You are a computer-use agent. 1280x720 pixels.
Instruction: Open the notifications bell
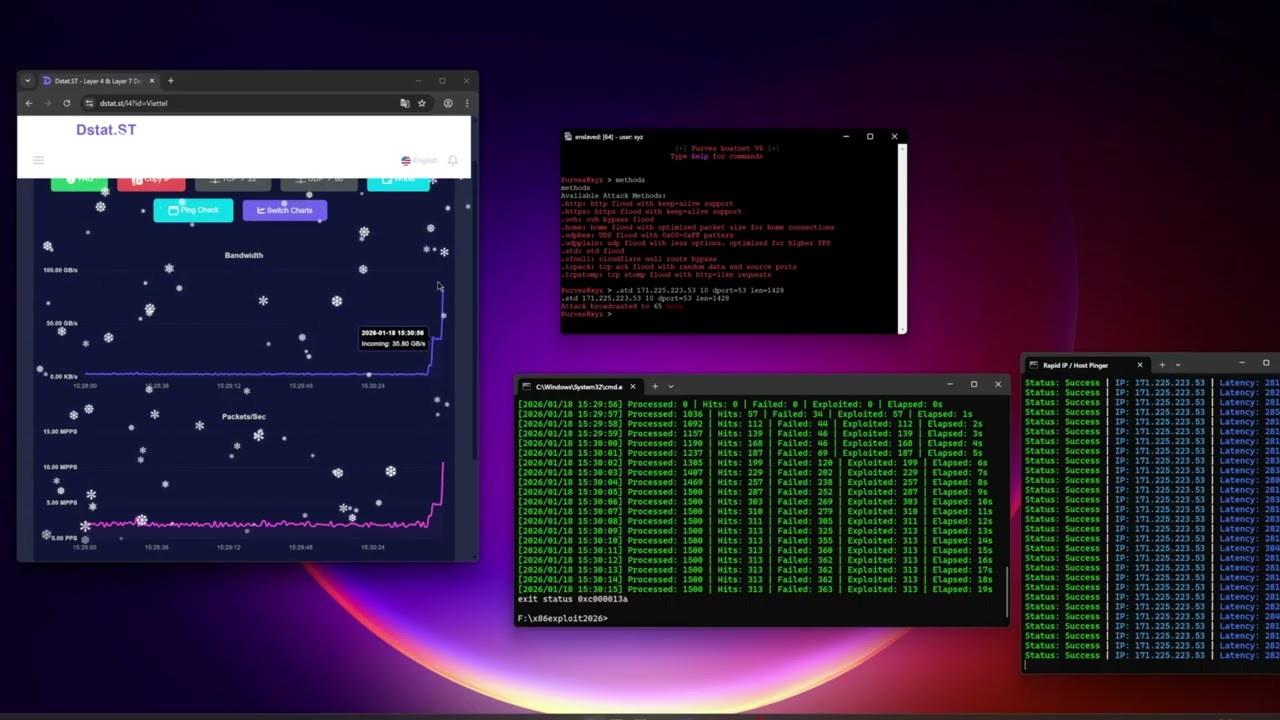click(453, 160)
